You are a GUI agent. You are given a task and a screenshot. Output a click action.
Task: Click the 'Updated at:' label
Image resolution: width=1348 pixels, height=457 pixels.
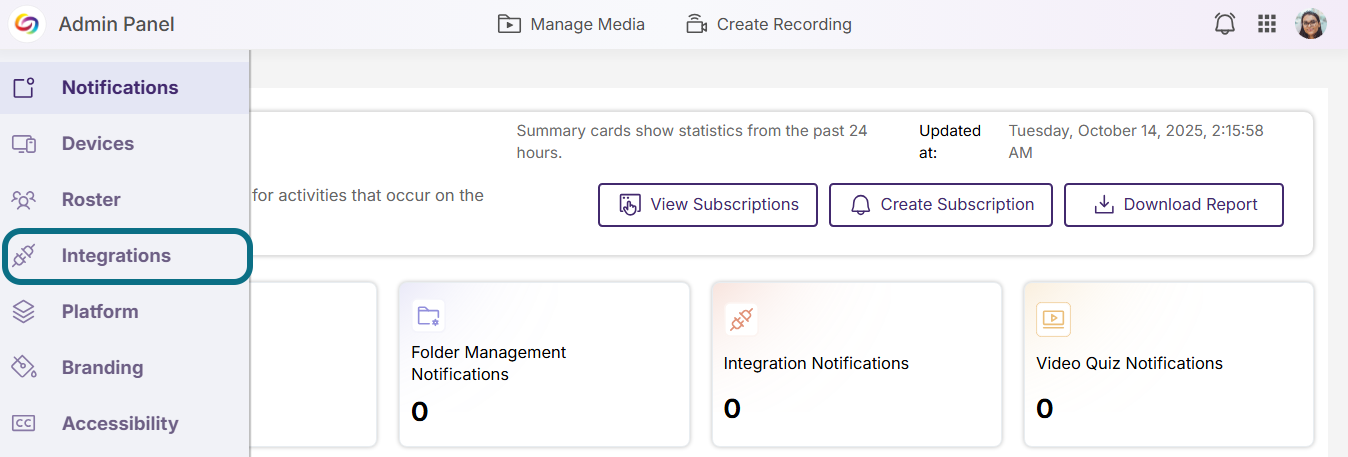[950, 142]
